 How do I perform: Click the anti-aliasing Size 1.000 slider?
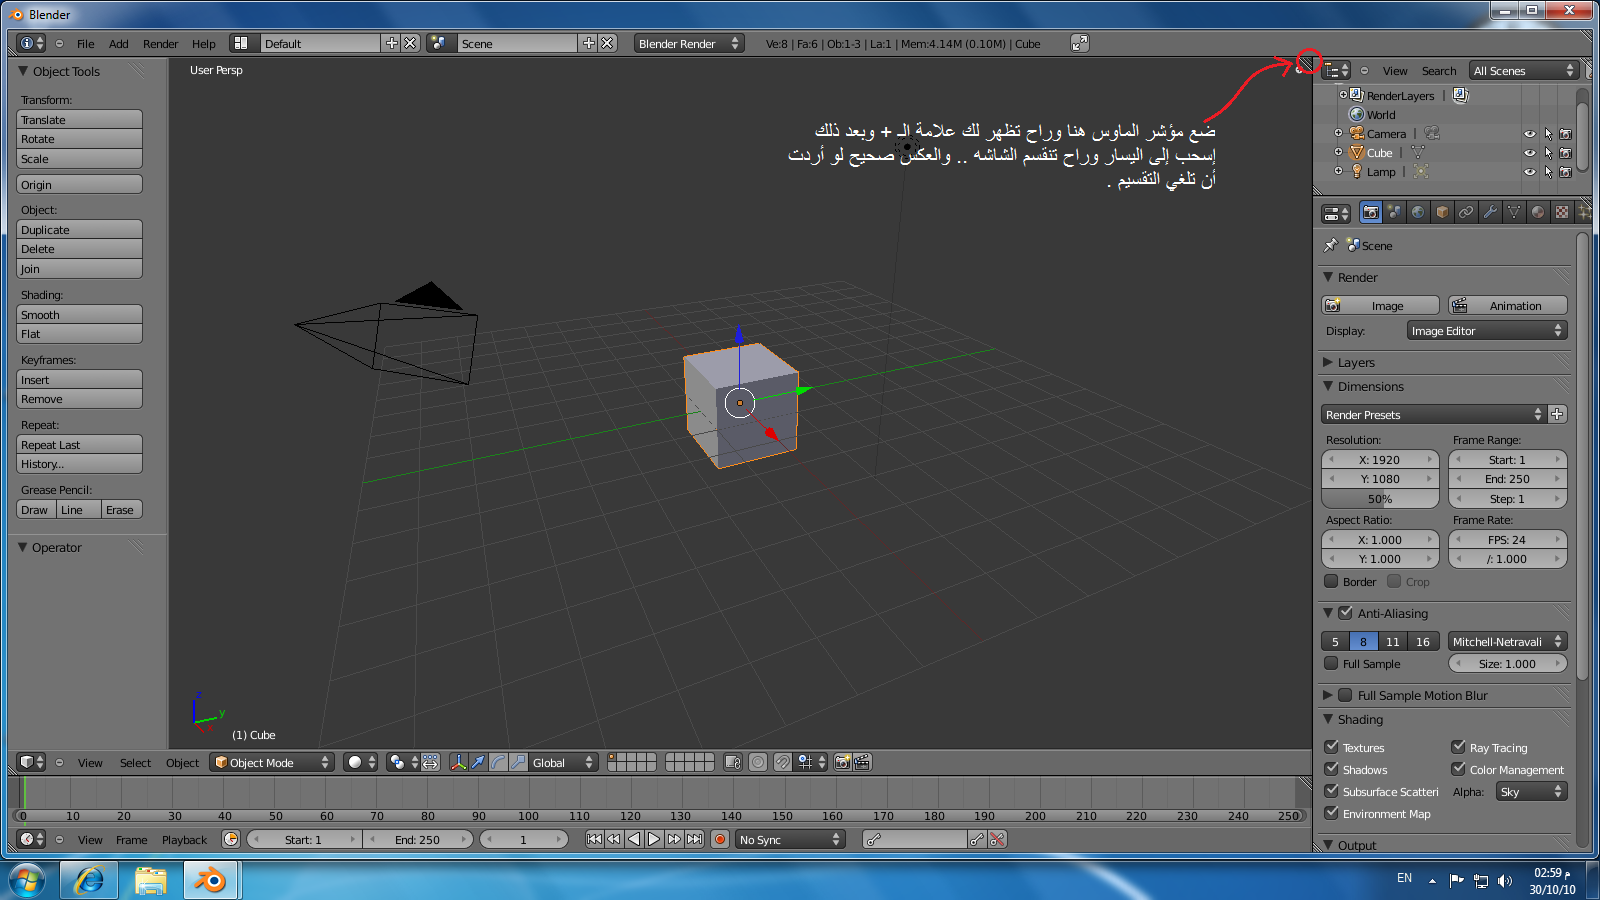1508,663
